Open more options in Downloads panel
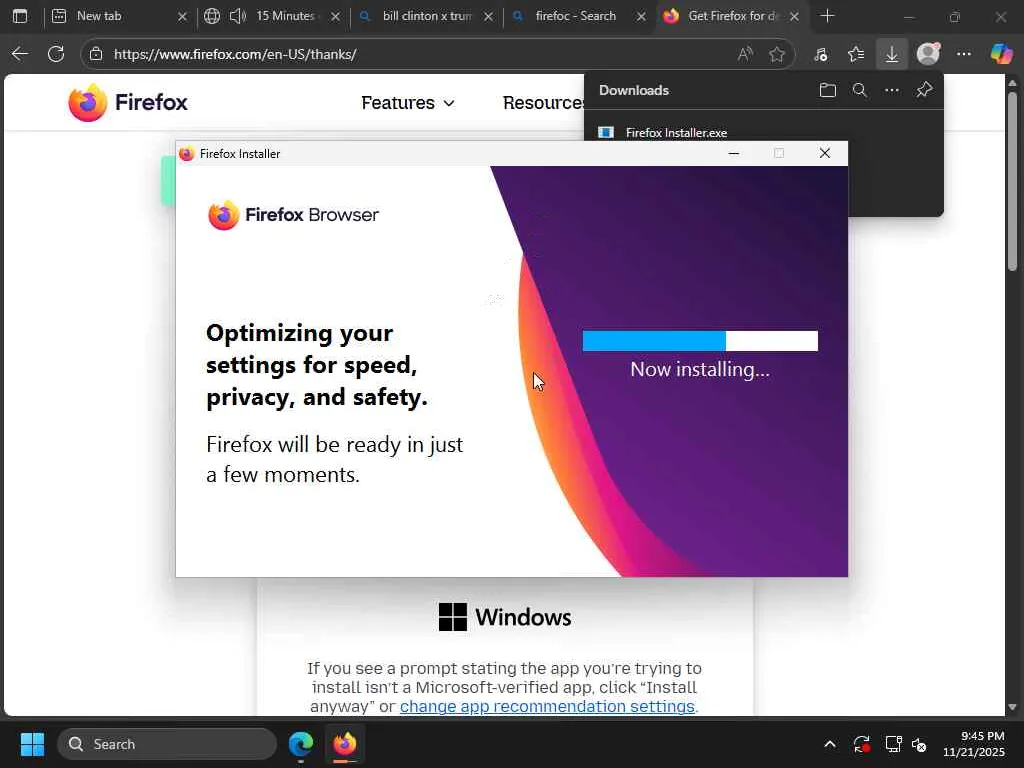Image resolution: width=1024 pixels, height=768 pixels. click(891, 90)
